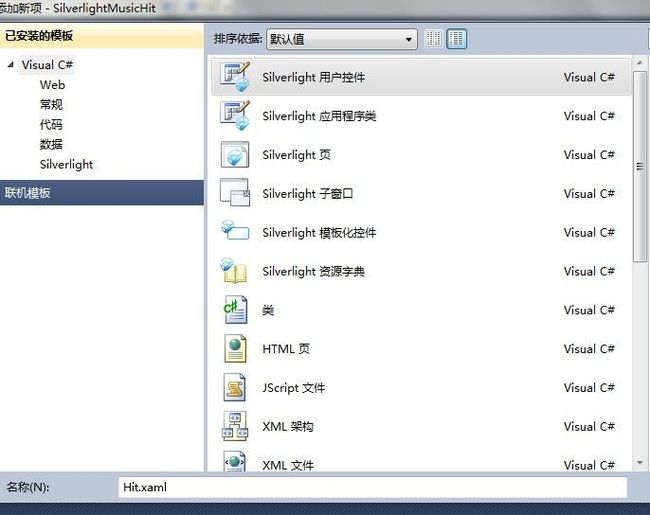The width and height of the screenshot is (650, 515).
Task: Open the 联机模板 section
Action: click(102, 192)
